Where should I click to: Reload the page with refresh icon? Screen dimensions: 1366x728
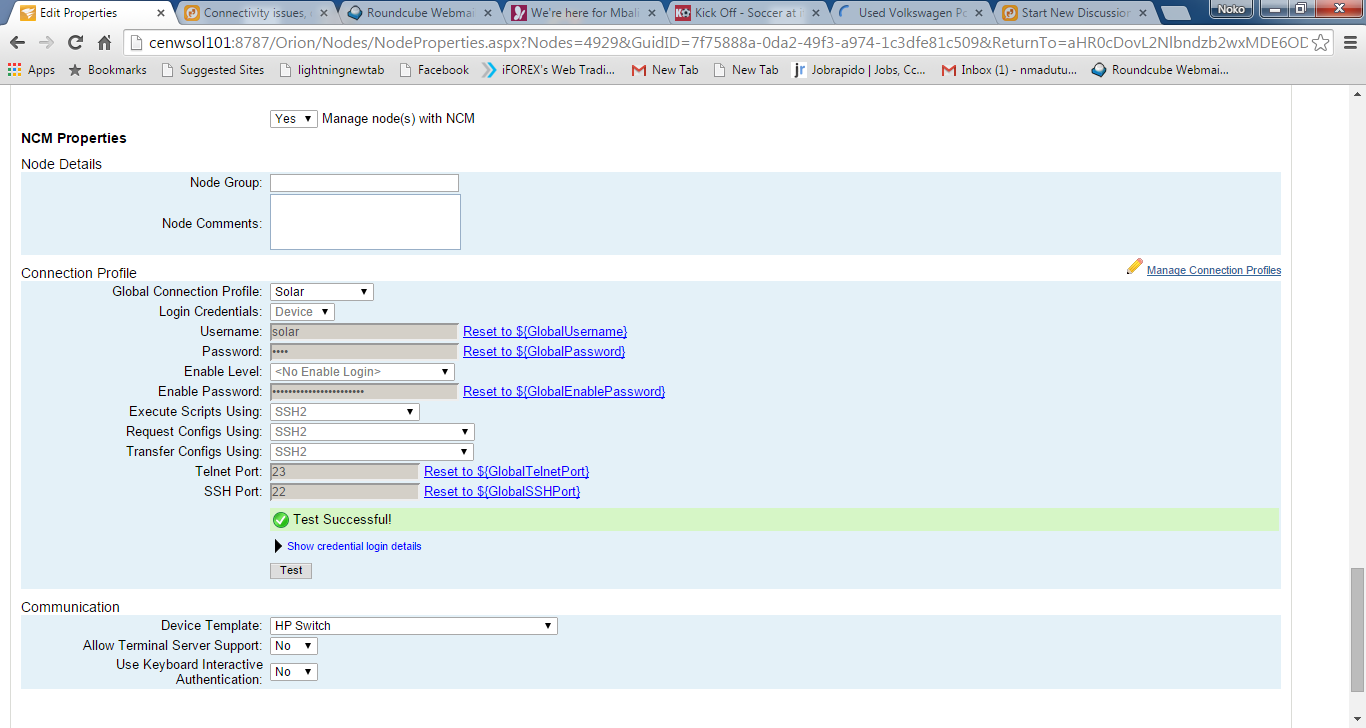(x=75, y=43)
